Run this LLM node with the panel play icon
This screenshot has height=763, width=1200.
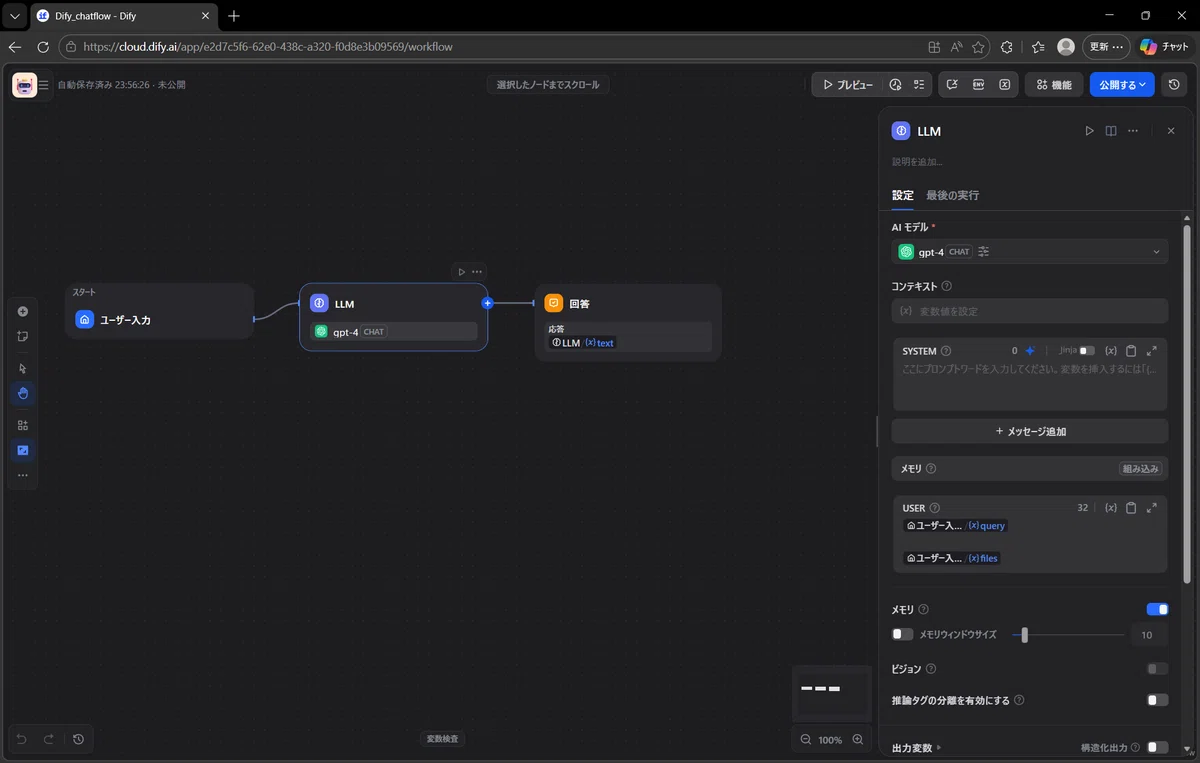pyautogui.click(x=1090, y=131)
